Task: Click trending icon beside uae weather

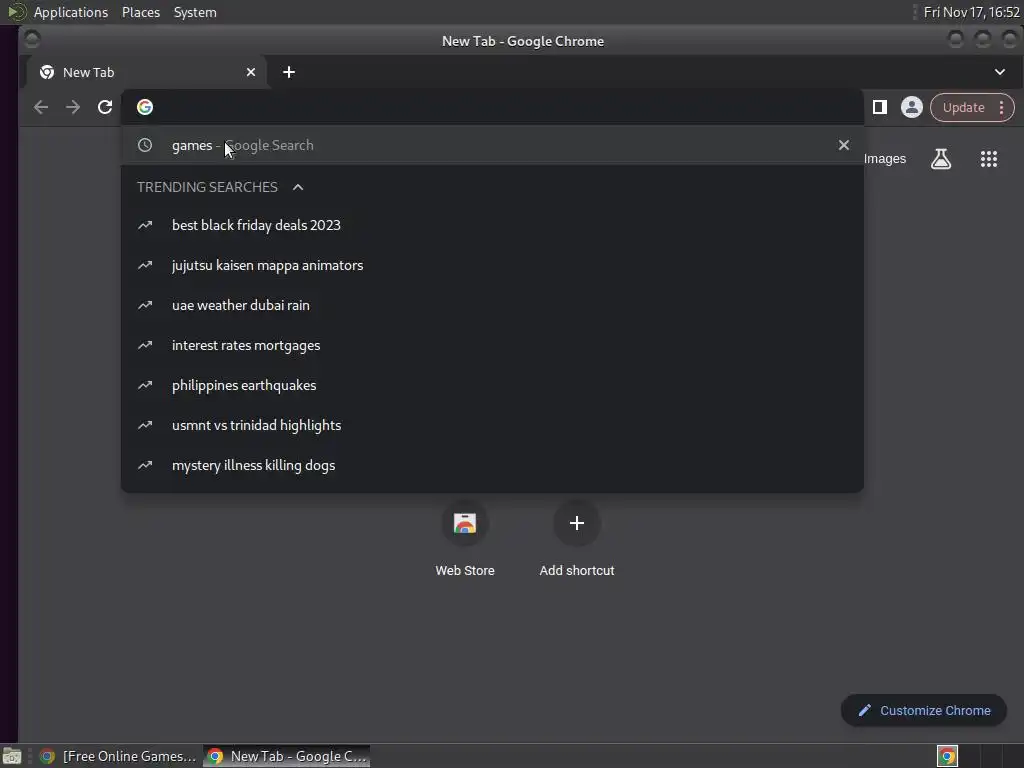Action: pos(145,305)
